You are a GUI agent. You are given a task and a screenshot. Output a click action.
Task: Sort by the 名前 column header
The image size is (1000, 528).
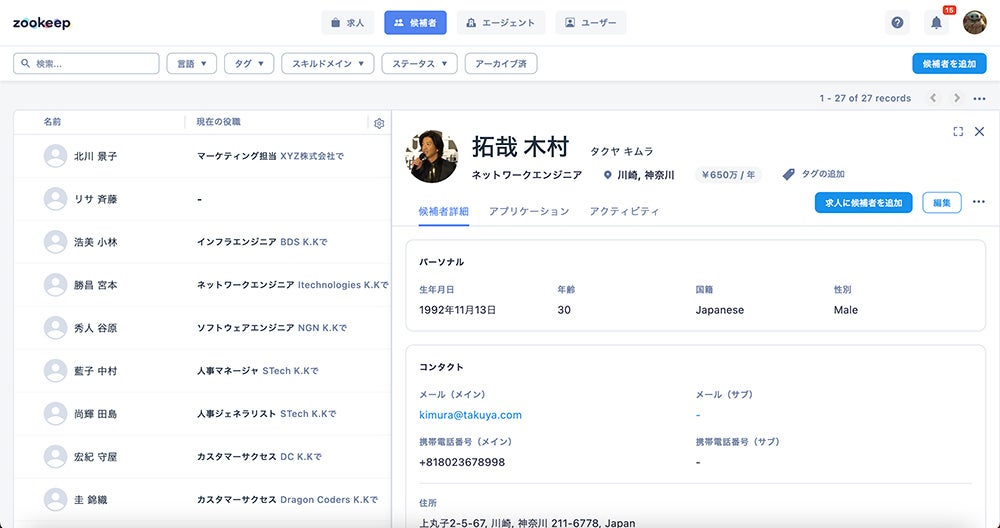[x=52, y=122]
